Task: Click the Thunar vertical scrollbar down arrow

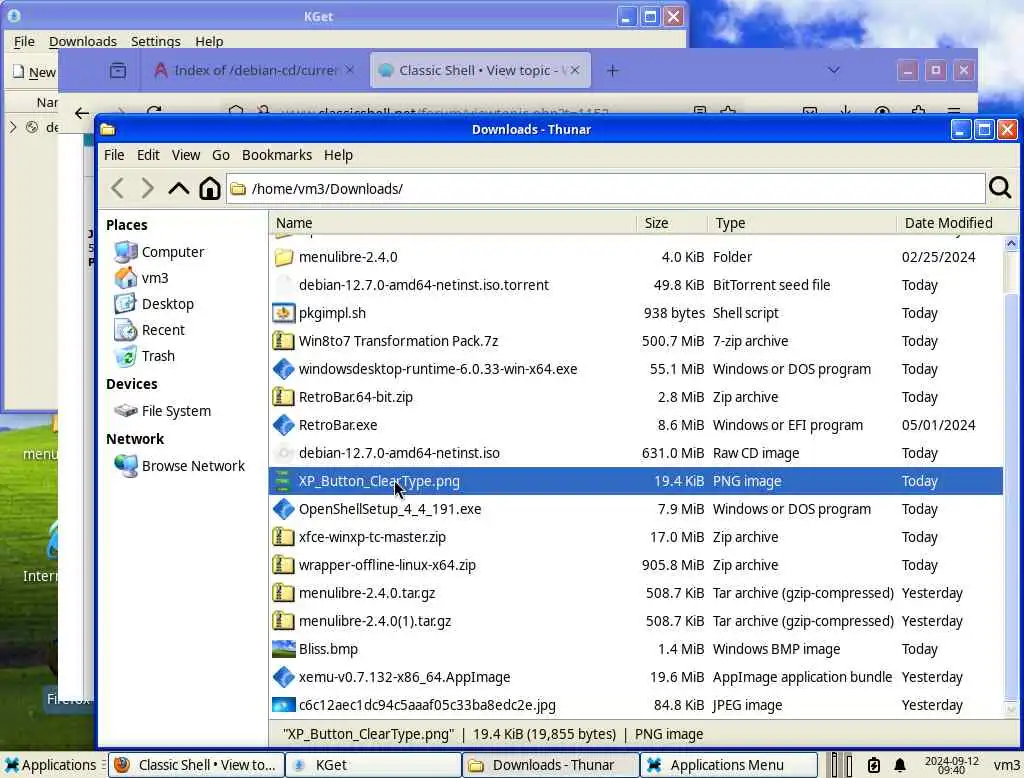Action: pos(1011,709)
